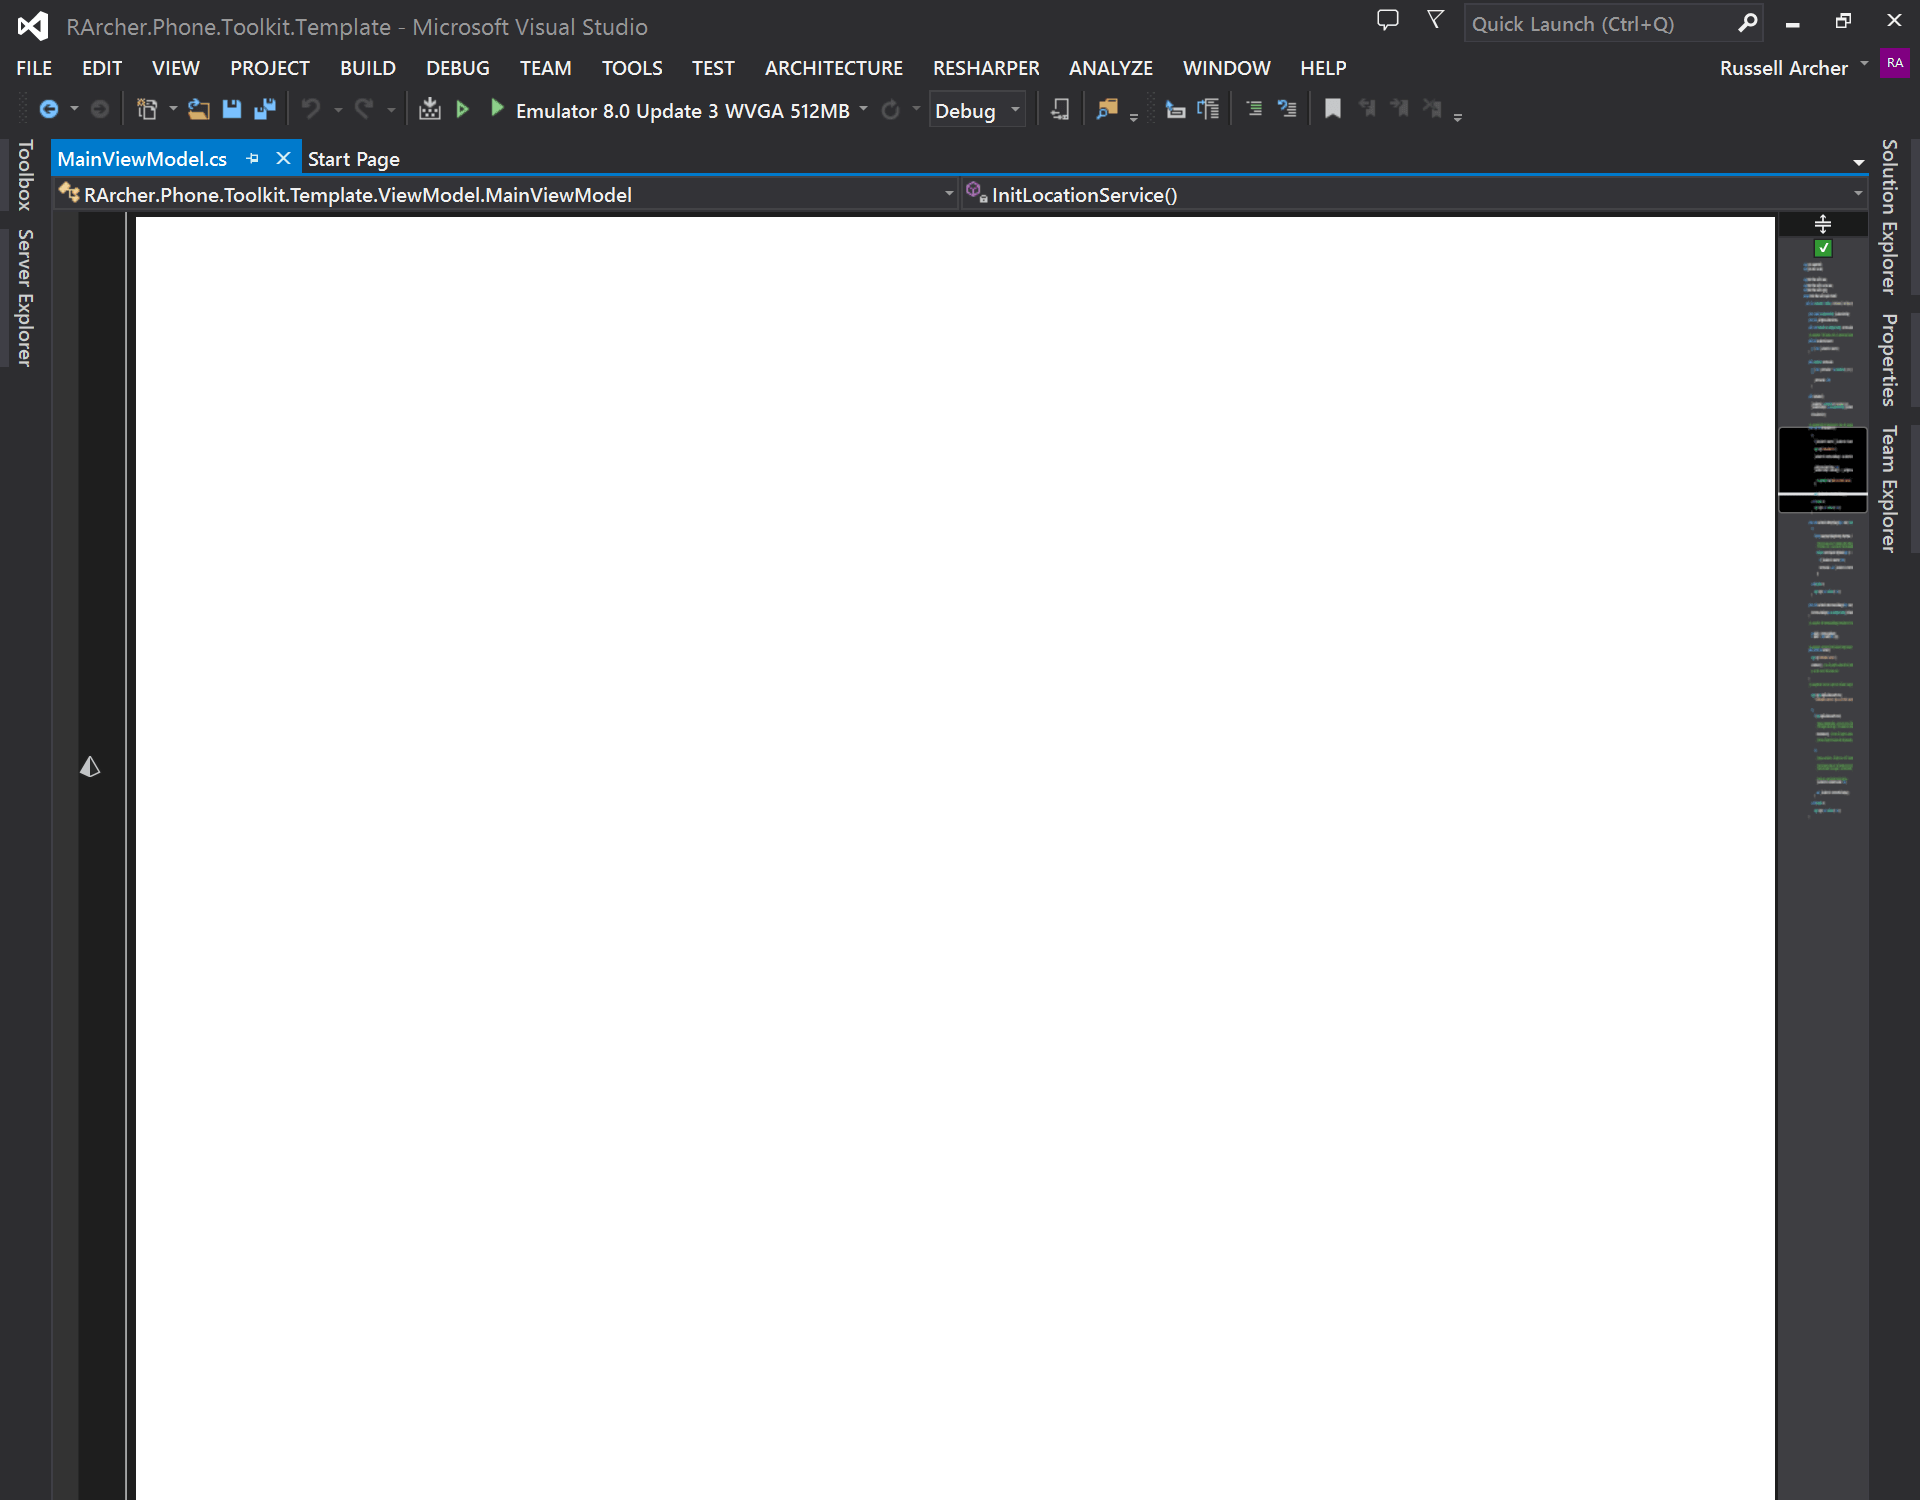Screen dimensions: 1920x1500
Task: Click the green ReSharper status checkmark indicator
Action: (x=1823, y=248)
